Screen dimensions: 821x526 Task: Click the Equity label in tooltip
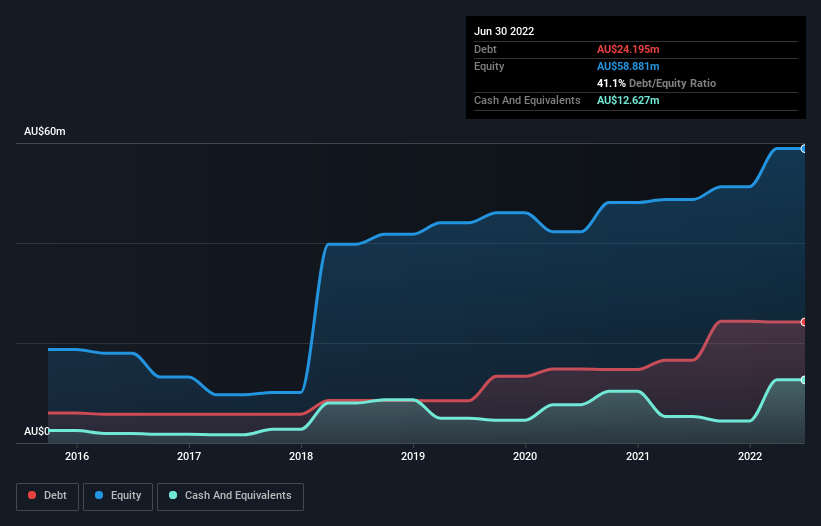(489, 66)
